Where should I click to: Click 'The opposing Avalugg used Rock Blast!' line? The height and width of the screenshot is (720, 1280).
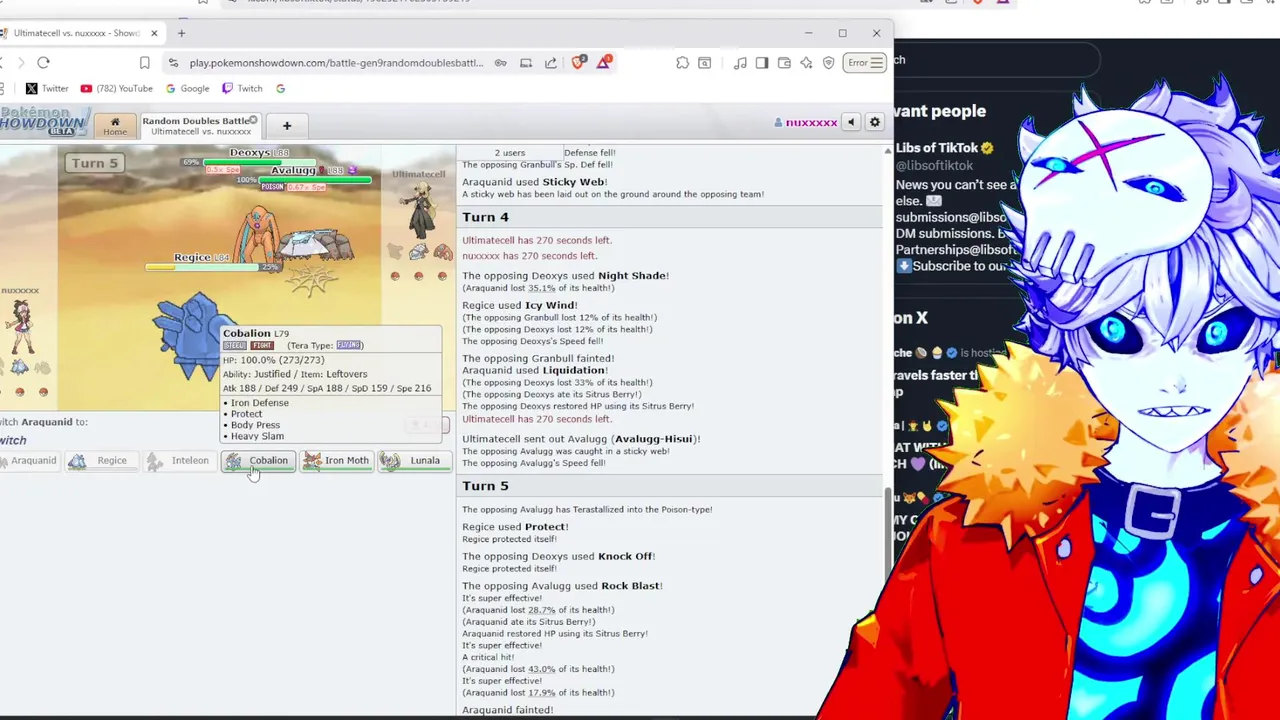(x=562, y=586)
